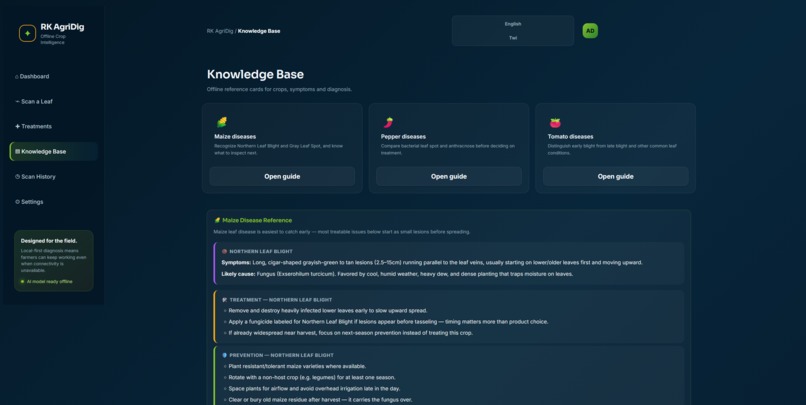
Task: Click the Maize Disease Reference heading
Action: (257, 220)
